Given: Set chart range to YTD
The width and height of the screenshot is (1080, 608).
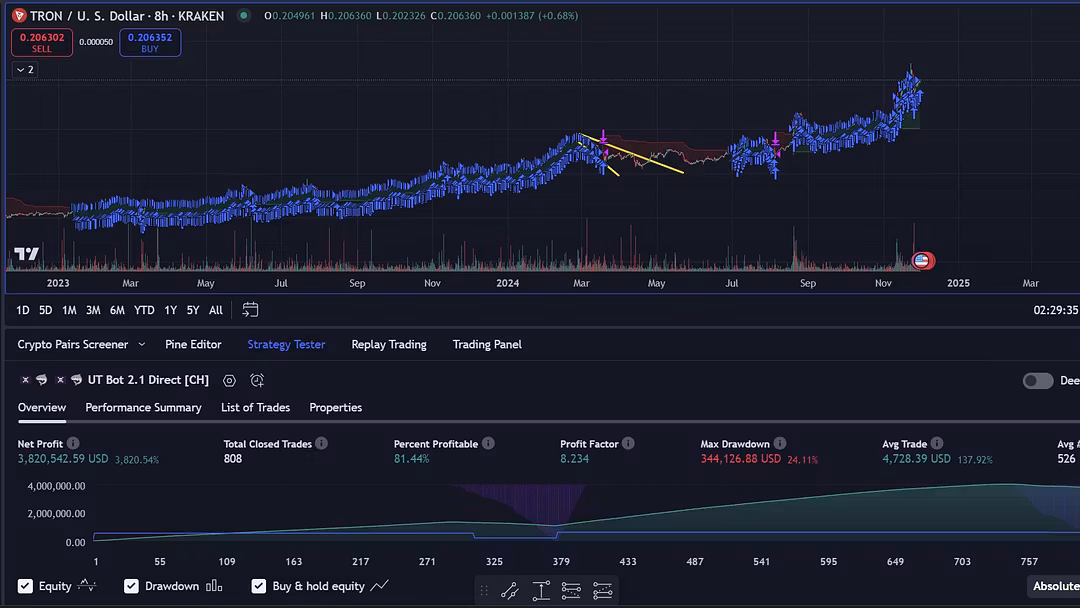Looking at the screenshot, I should 144,311.
